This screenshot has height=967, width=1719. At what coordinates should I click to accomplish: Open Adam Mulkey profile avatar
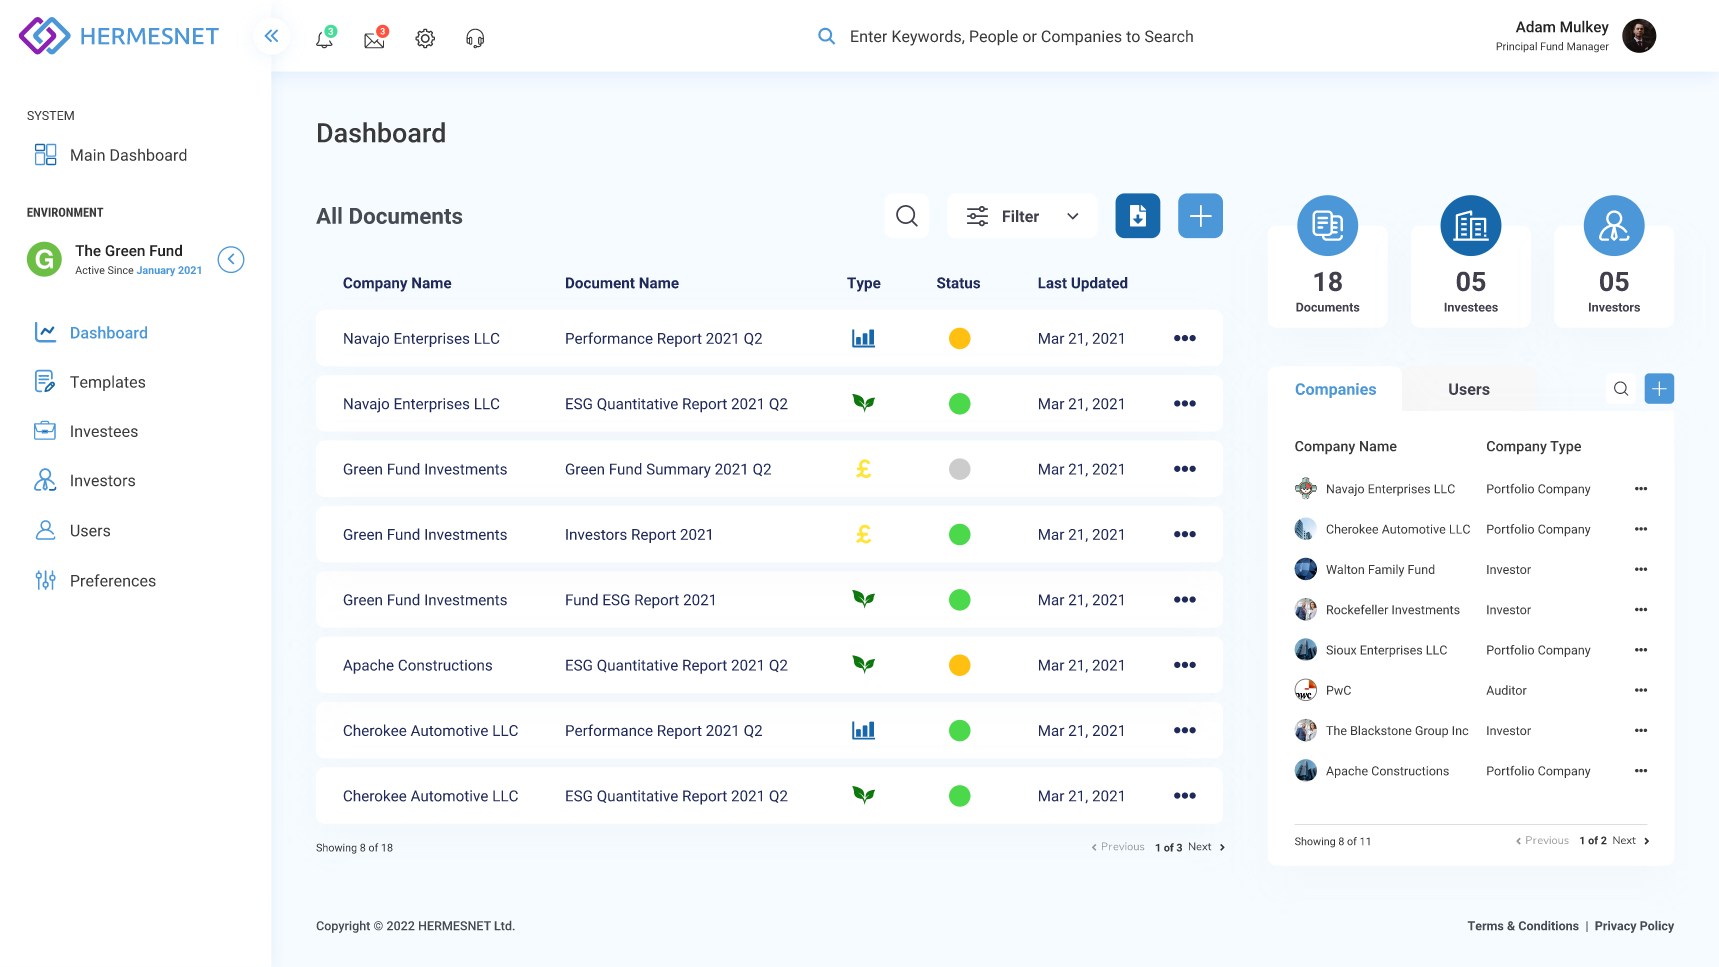click(x=1638, y=36)
